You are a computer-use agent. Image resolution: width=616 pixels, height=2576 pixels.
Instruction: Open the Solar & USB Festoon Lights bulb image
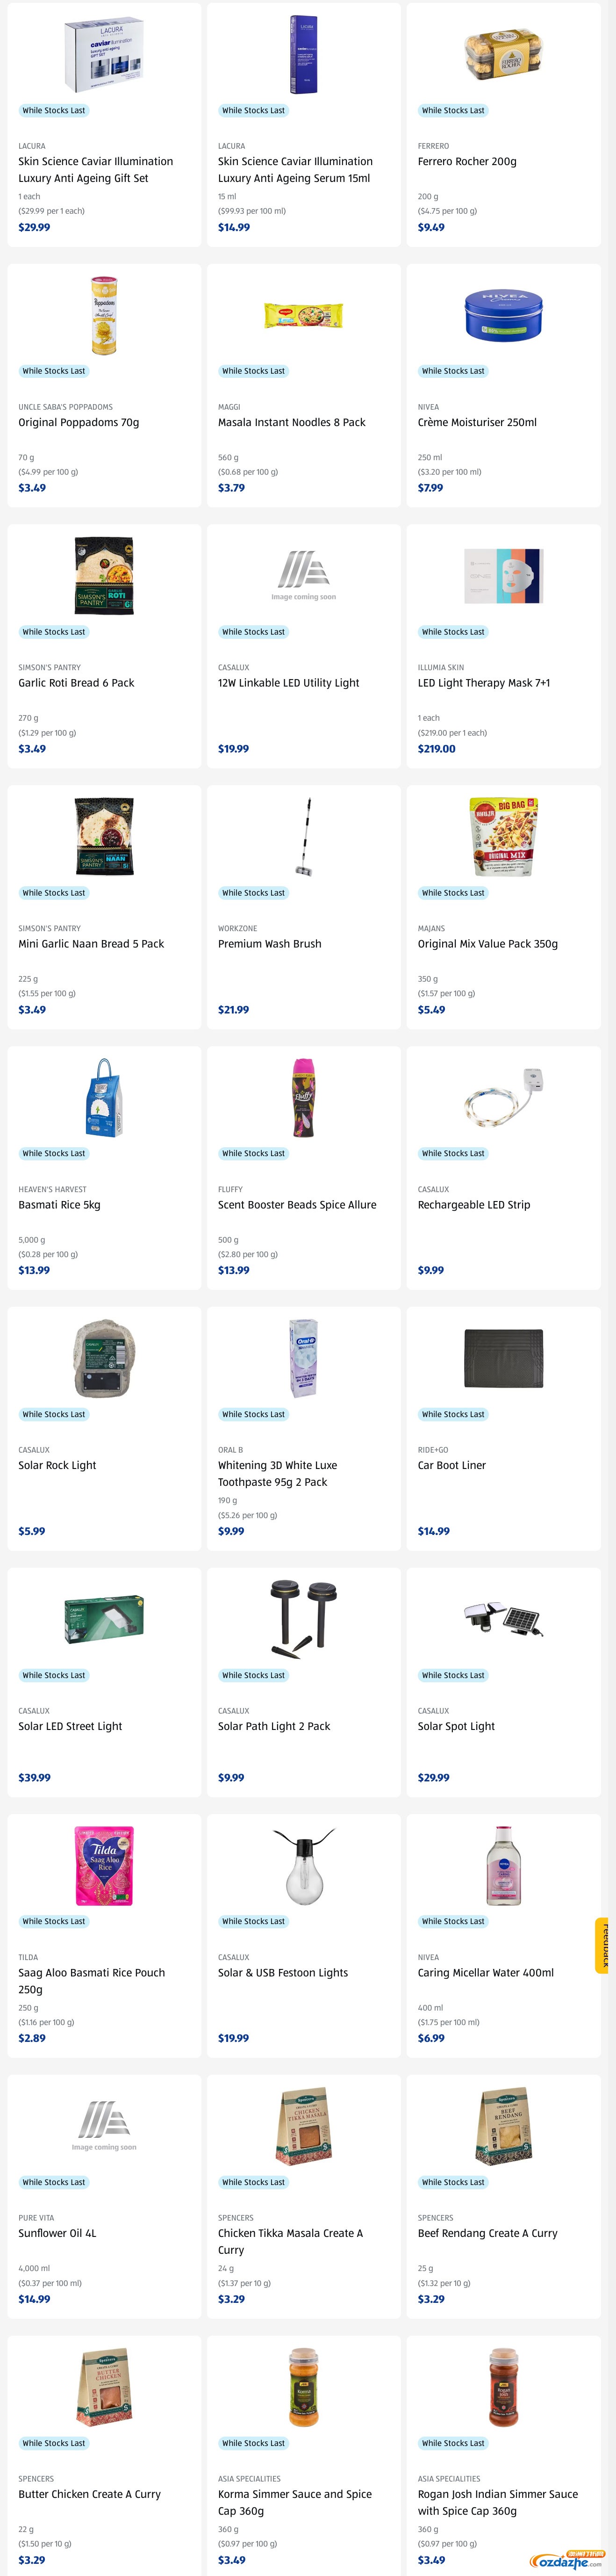[303, 1865]
